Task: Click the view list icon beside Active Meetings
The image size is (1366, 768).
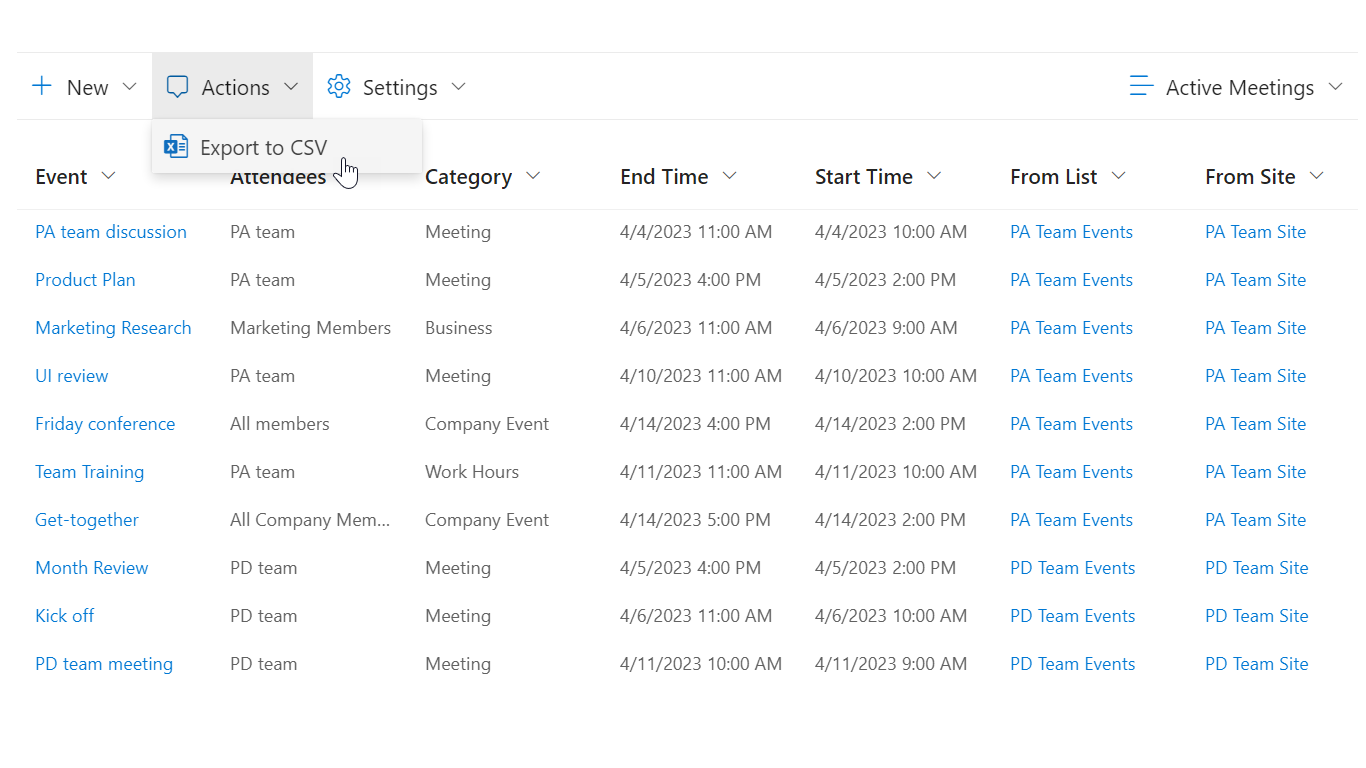Action: [1141, 87]
